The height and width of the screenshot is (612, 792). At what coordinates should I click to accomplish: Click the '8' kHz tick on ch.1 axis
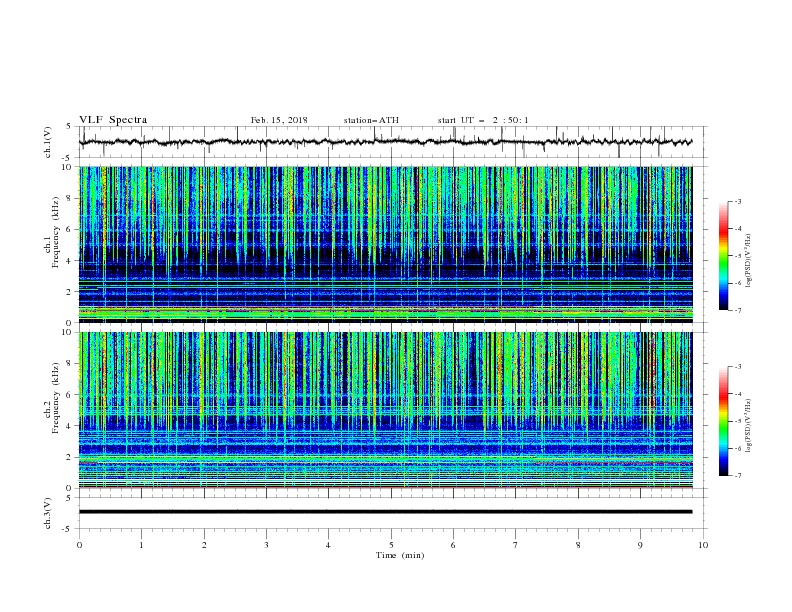(x=70, y=198)
